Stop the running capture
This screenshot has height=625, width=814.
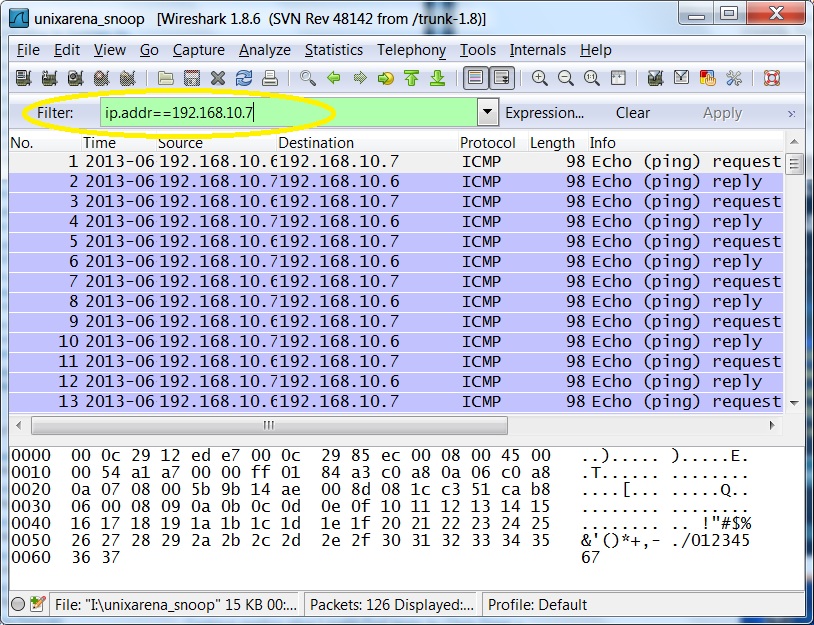tap(101, 78)
